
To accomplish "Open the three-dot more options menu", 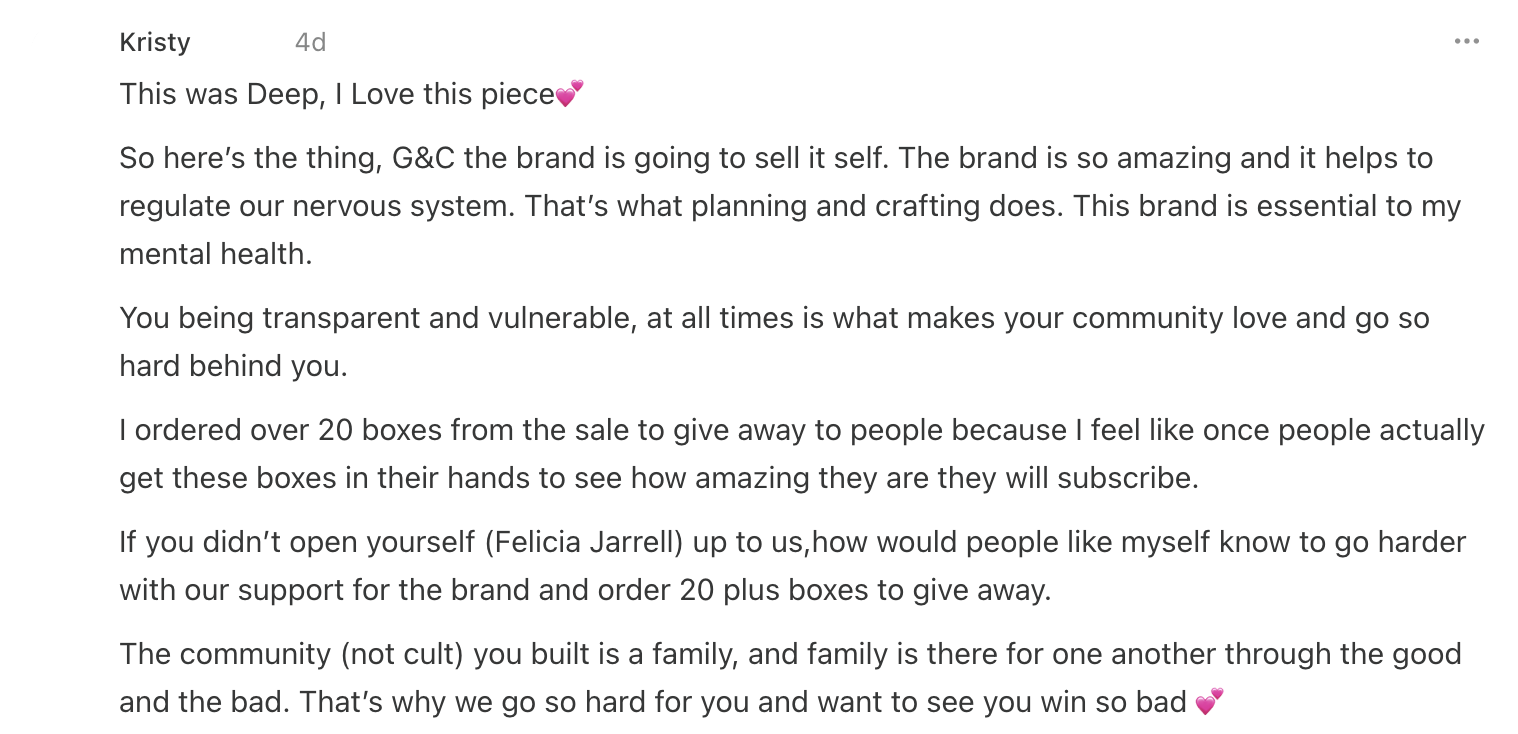I will point(1466,42).
